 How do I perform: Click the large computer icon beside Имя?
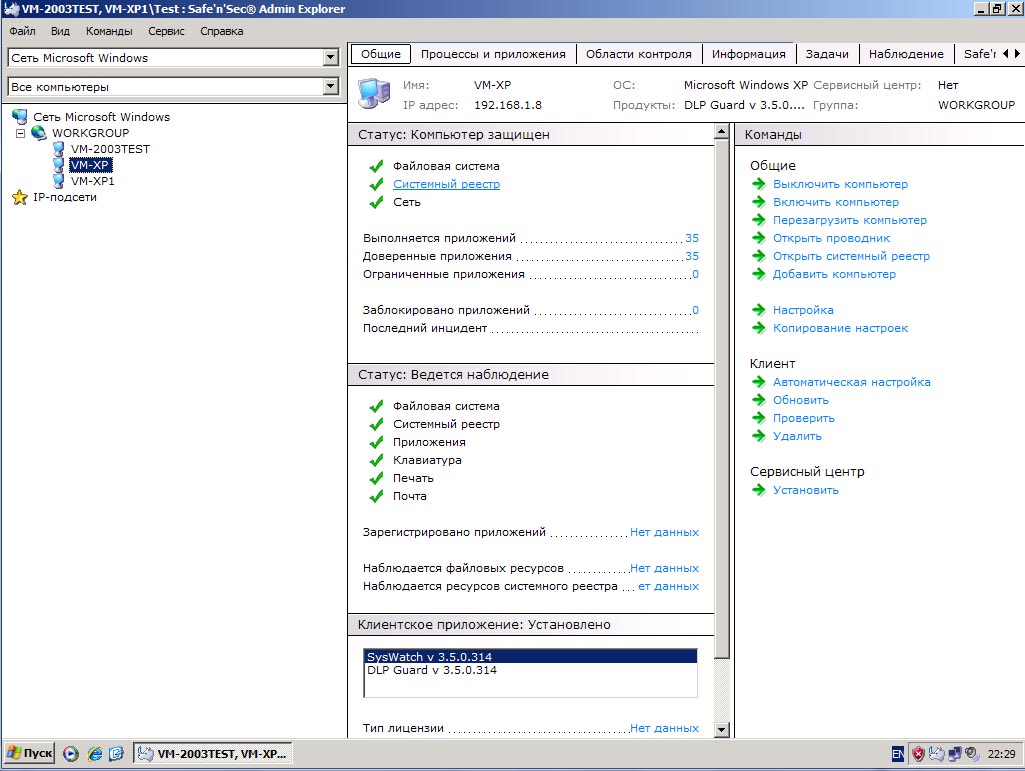pos(375,94)
